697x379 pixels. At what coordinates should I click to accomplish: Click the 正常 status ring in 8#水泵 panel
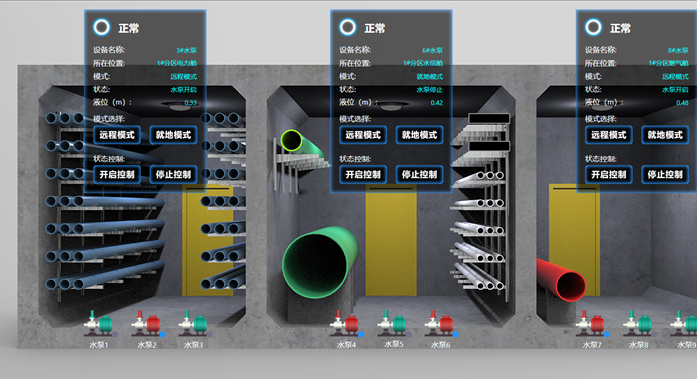pyautogui.click(x=593, y=27)
